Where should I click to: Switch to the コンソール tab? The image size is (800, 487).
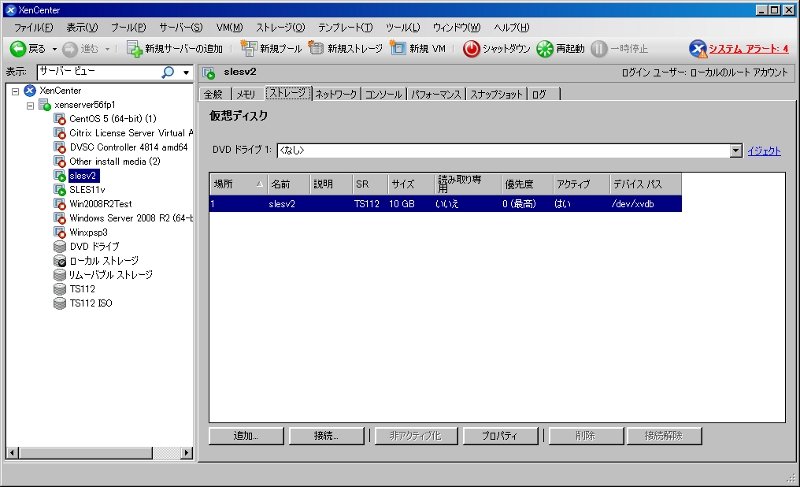click(384, 94)
